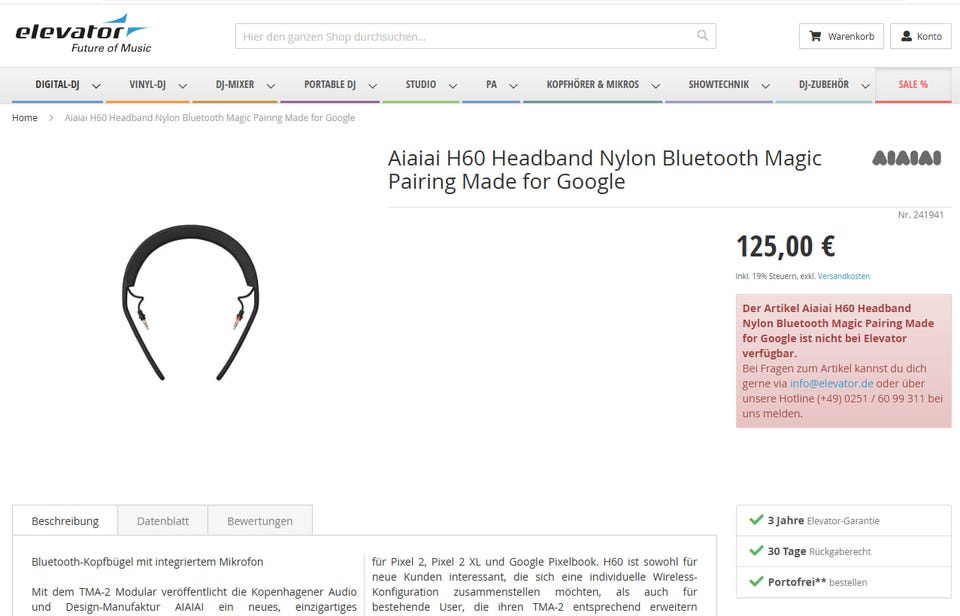Click the magnifier search icon

(x=702, y=36)
